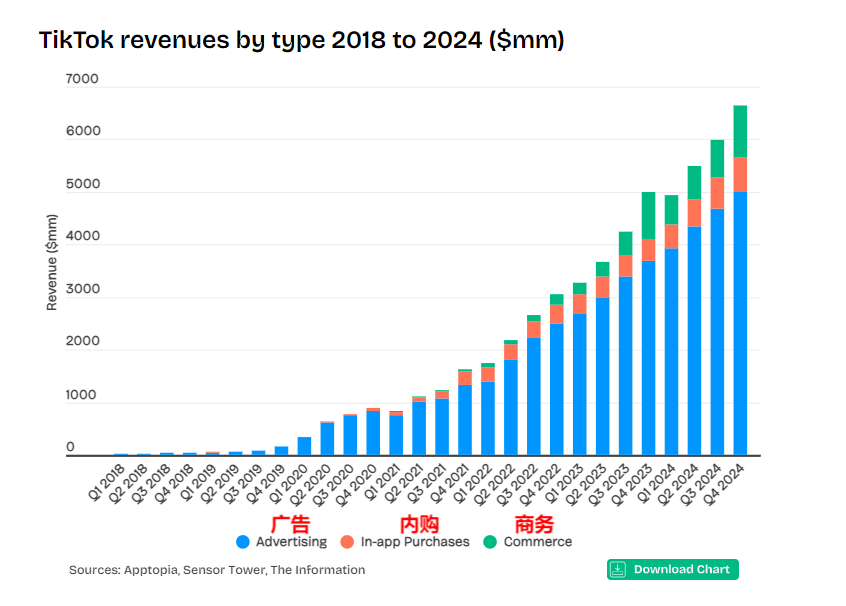Image resolution: width=846 pixels, height=606 pixels.
Task: Click the Q4 2019 x-axis label
Action: (266, 484)
